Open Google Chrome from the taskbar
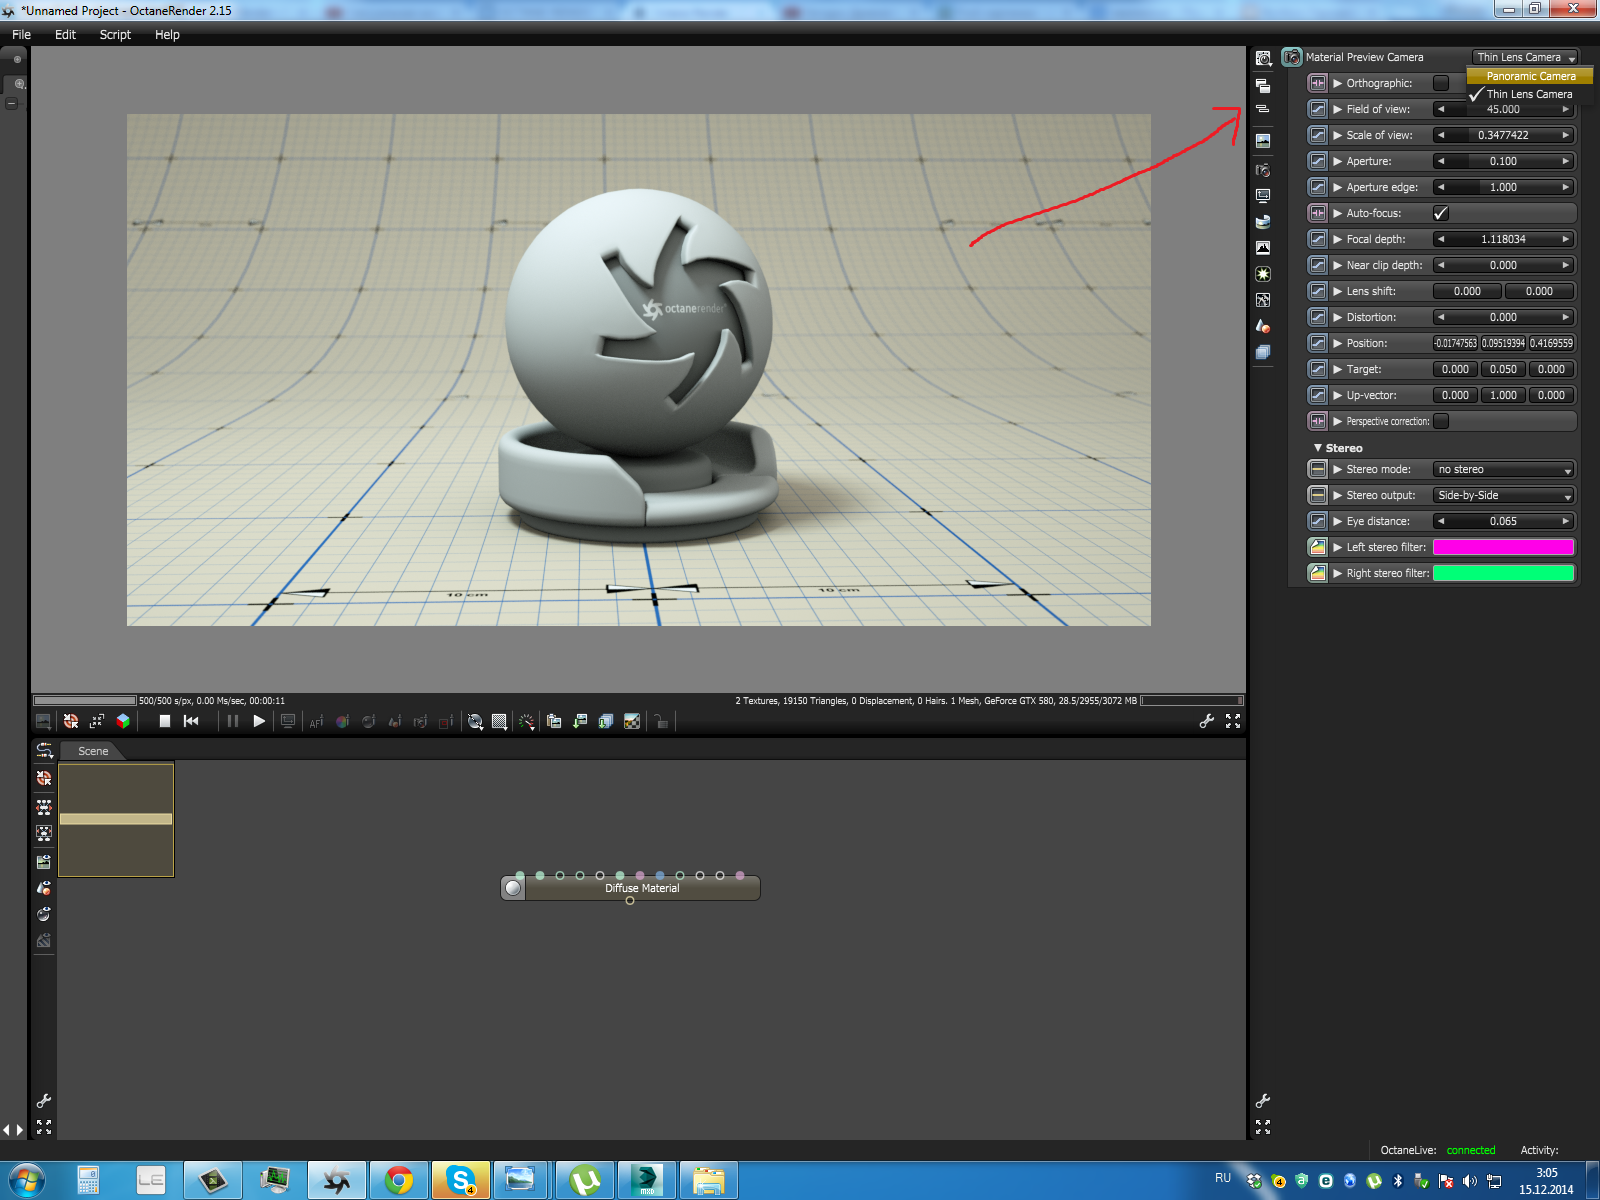 tap(399, 1181)
